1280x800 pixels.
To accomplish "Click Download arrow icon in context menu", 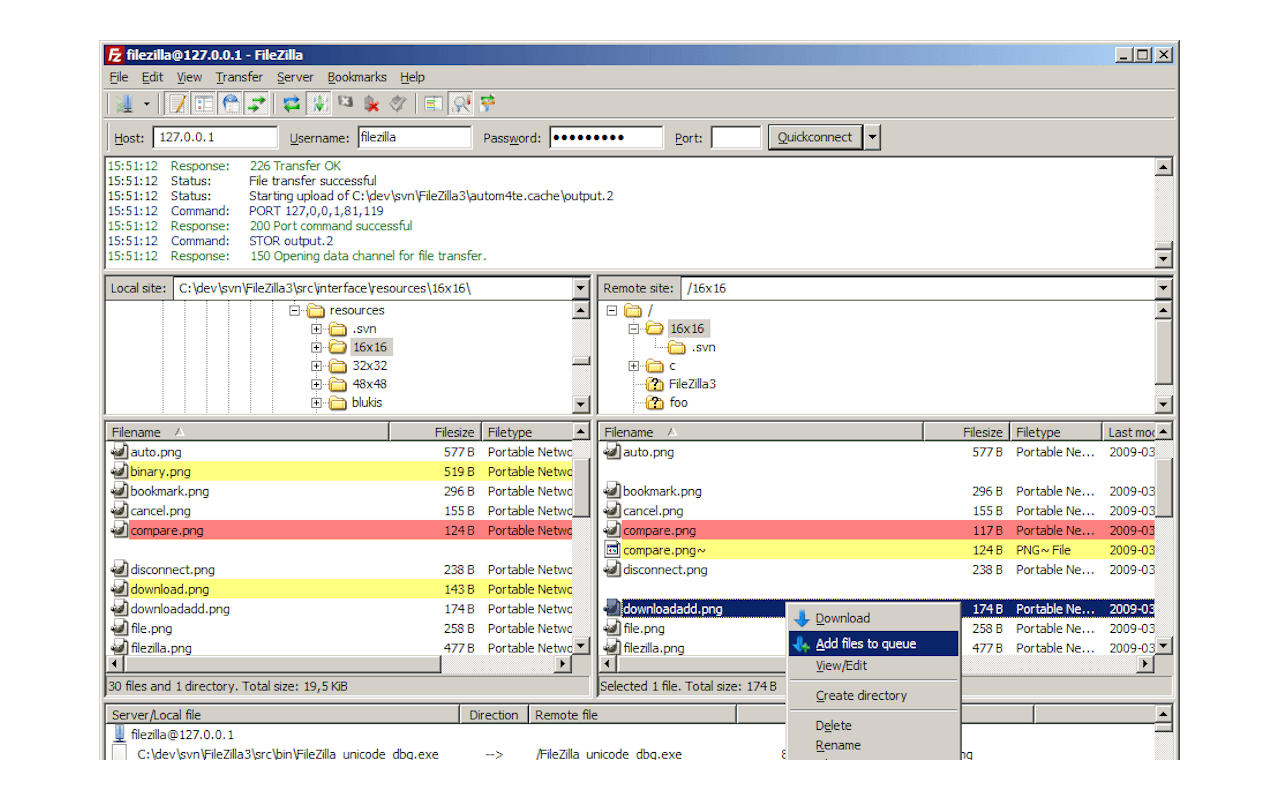I will pyautogui.click(x=802, y=618).
